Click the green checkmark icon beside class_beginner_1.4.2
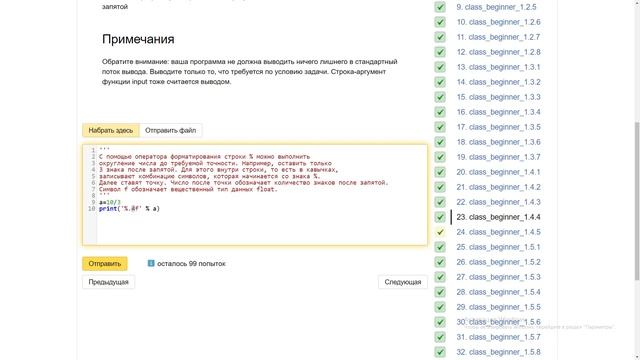 (440, 187)
